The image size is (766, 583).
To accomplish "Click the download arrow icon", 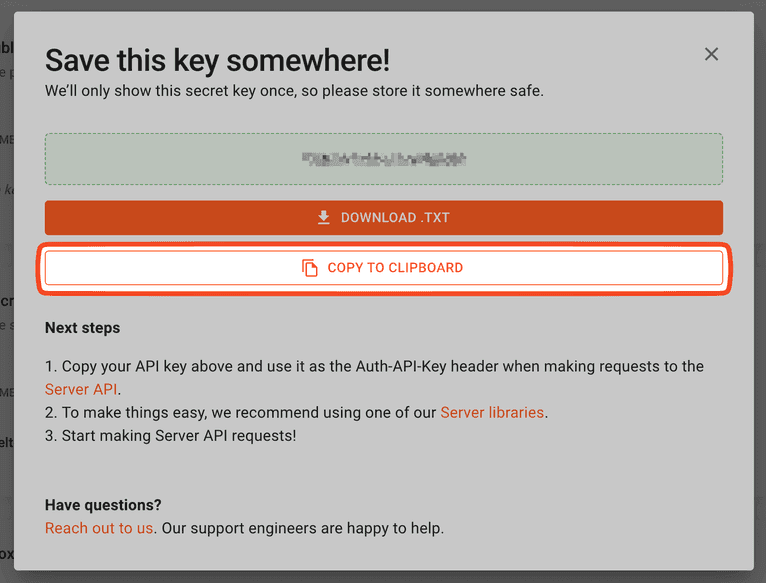I will [x=323, y=218].
